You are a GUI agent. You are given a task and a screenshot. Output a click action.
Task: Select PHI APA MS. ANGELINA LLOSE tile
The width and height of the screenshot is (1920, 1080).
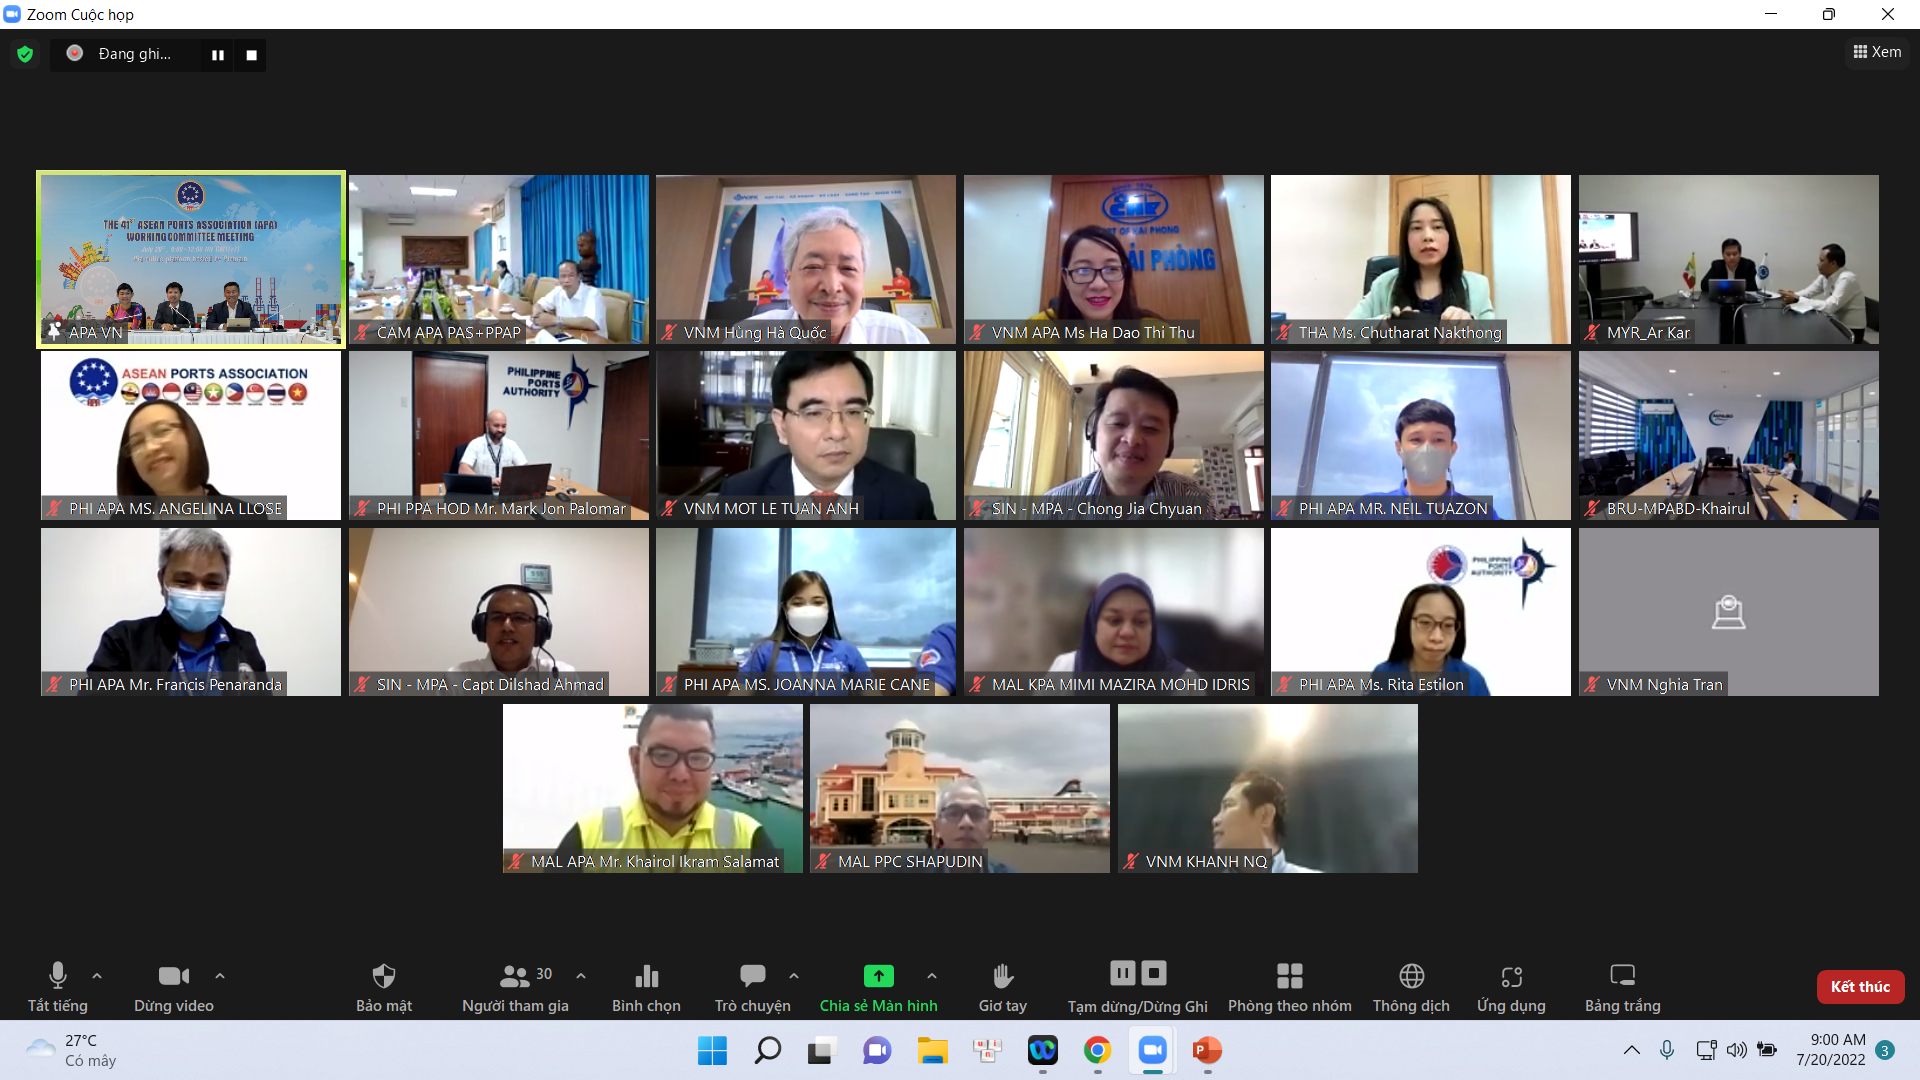coord(191,435)
